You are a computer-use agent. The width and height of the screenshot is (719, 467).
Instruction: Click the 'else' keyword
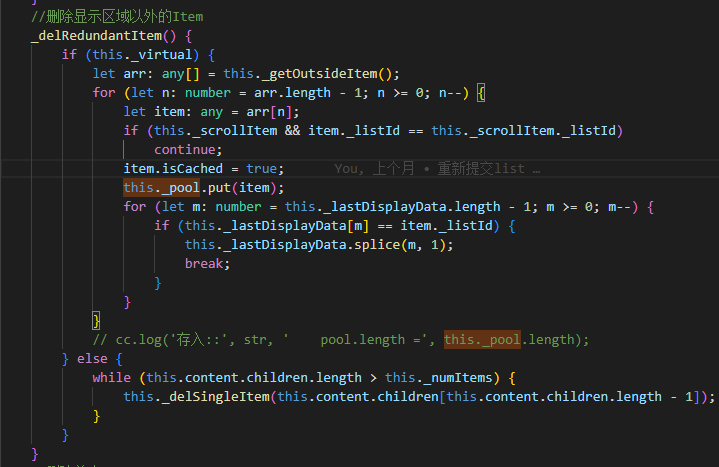(92, 359)
